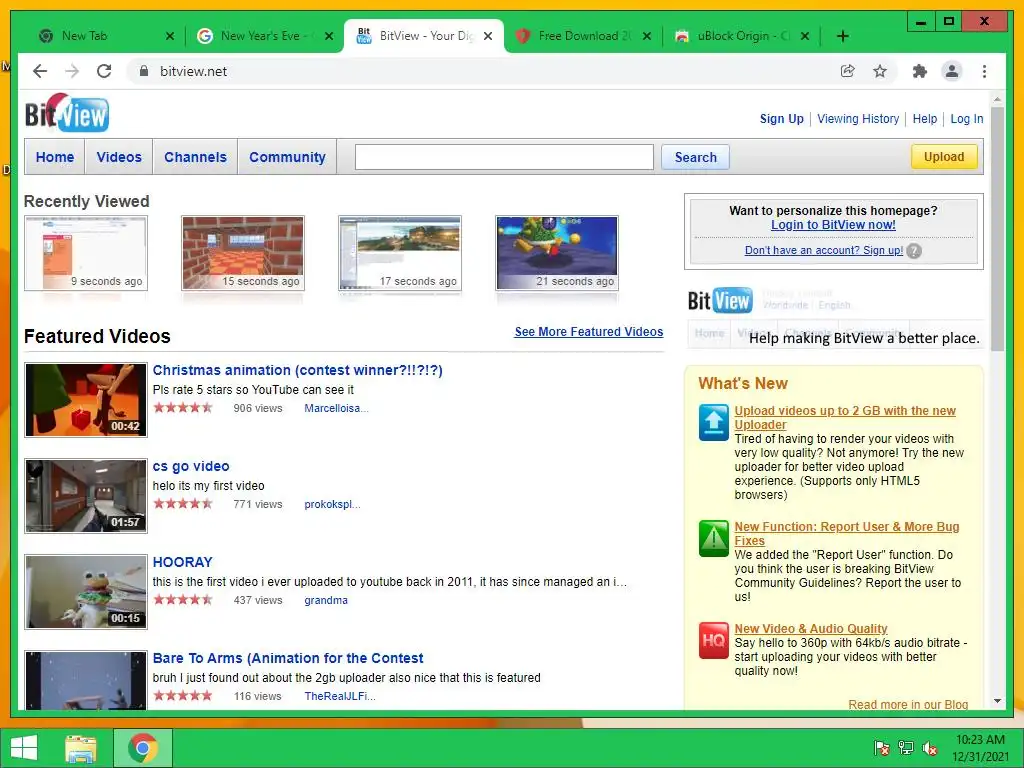1024x768 pixels.
Task: Open Viewing History link
Action: click(858, 119)
